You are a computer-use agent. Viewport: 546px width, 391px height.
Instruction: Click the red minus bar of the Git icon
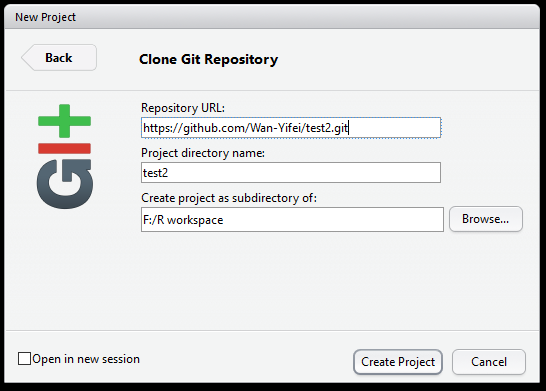coord(64,148)
